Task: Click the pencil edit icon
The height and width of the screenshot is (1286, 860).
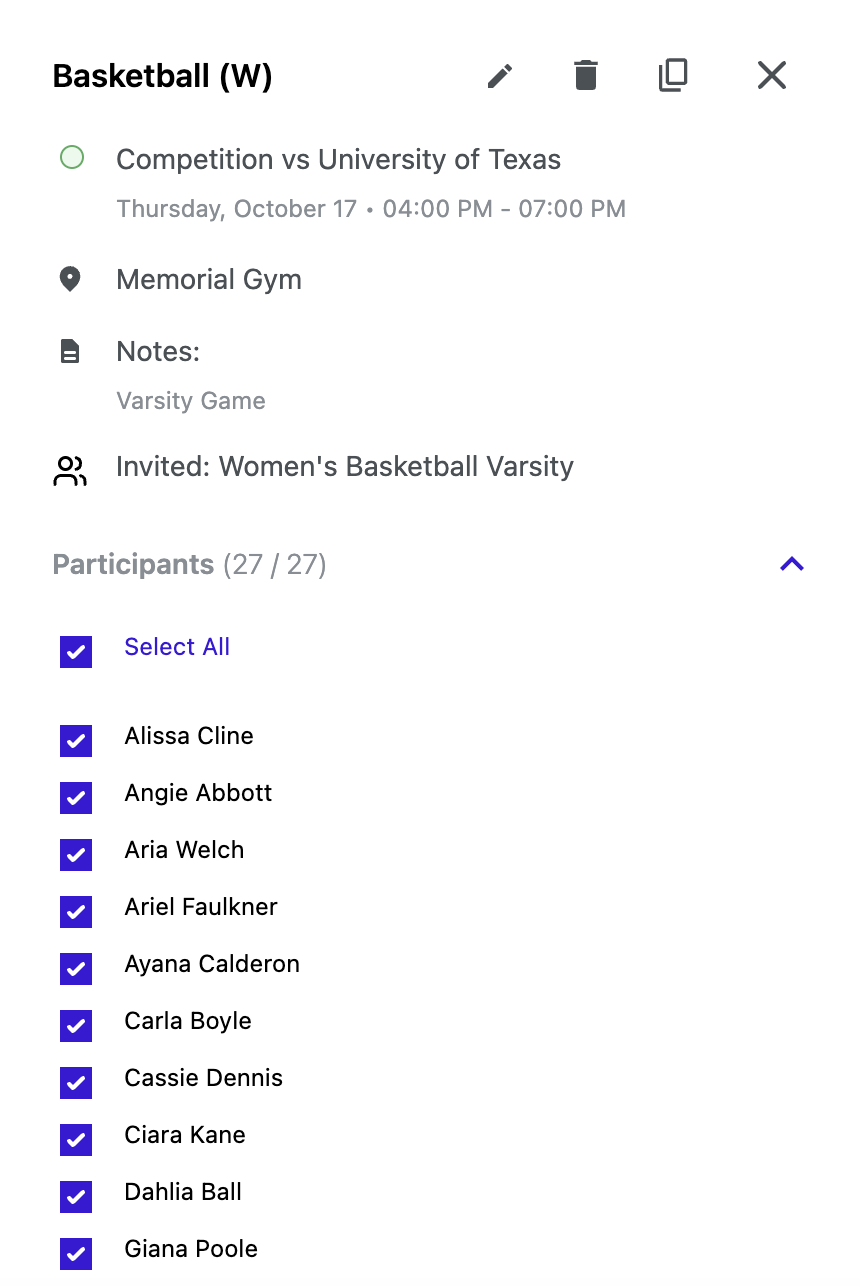Action: pyautogui.click(x=500, y=76)
